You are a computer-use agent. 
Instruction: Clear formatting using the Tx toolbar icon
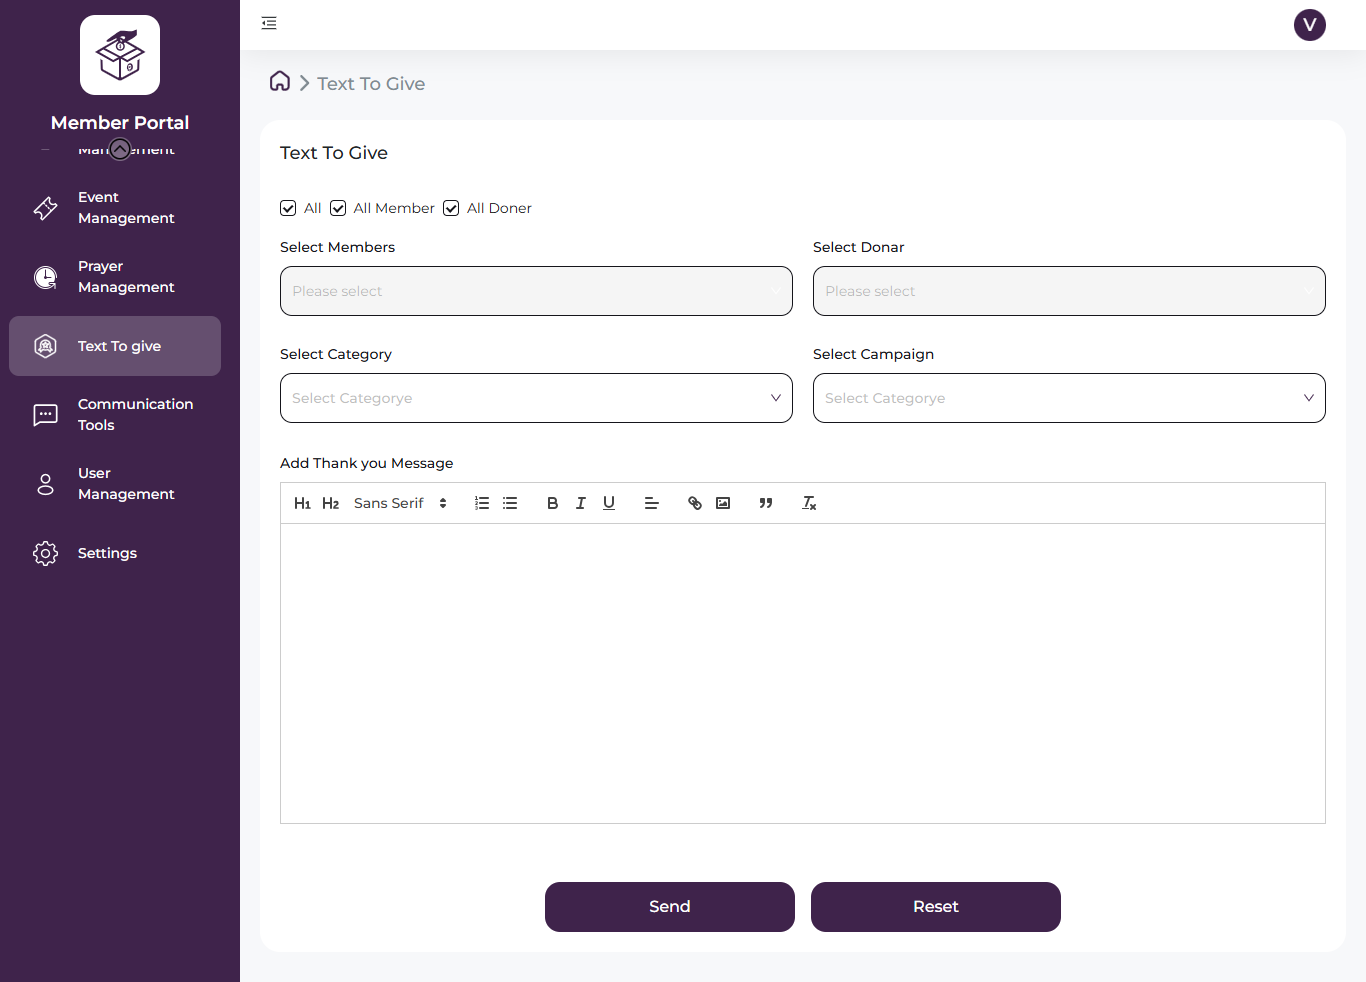coord(808,503)
